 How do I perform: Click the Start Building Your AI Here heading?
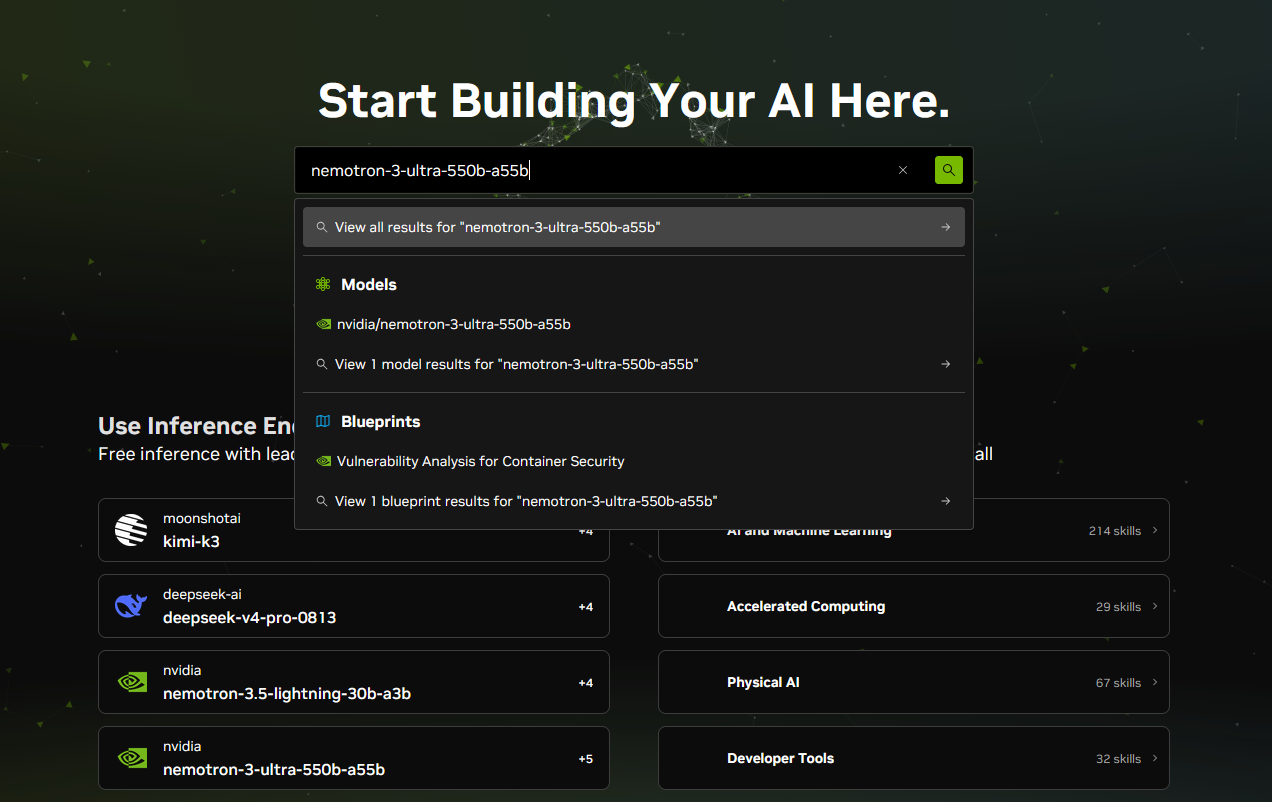tap(634, 101)
